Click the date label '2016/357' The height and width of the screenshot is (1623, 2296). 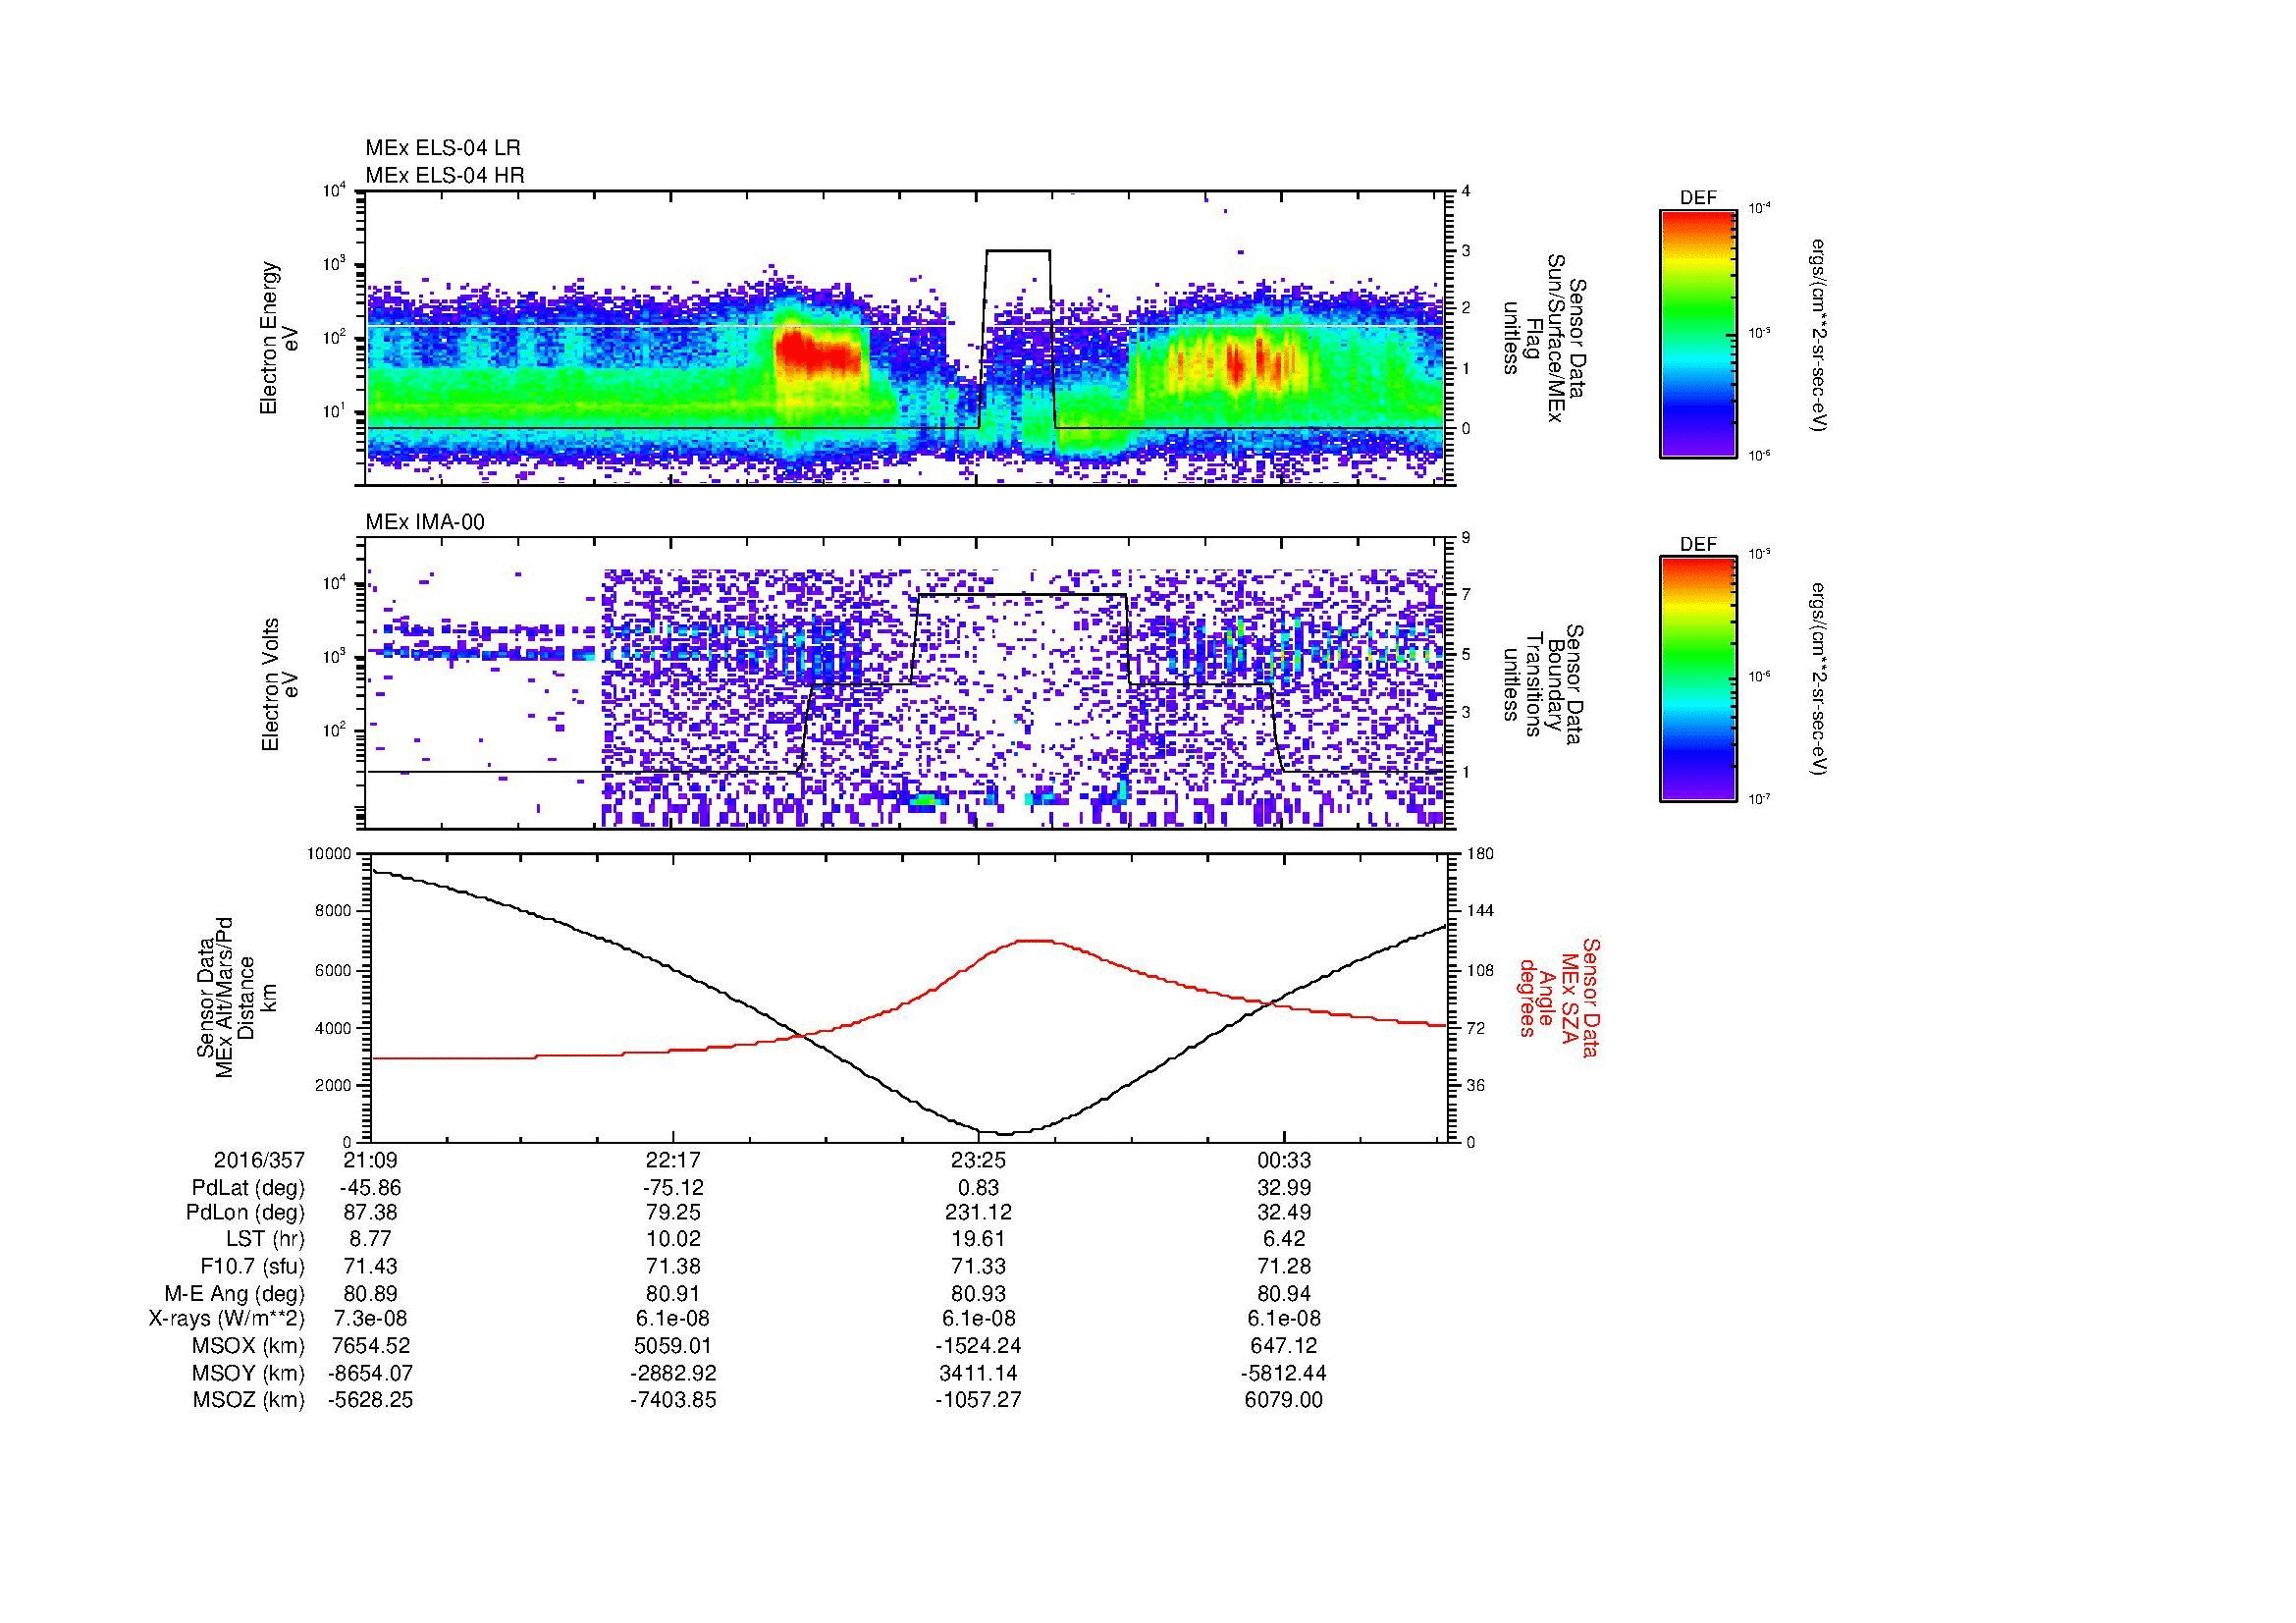[x=259, y=1161]
